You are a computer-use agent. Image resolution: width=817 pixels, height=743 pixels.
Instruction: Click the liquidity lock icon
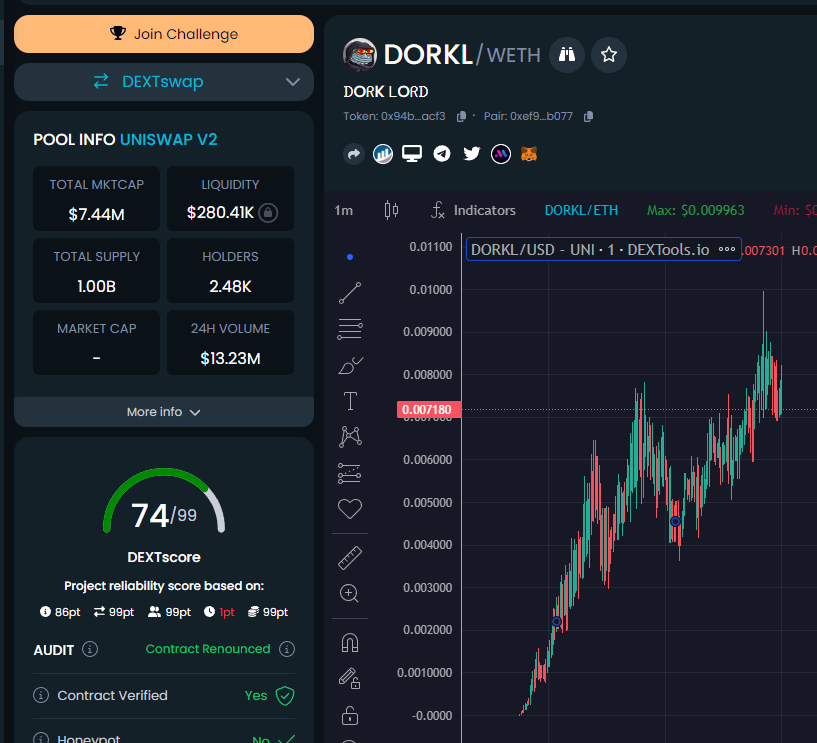click(268, 213)
